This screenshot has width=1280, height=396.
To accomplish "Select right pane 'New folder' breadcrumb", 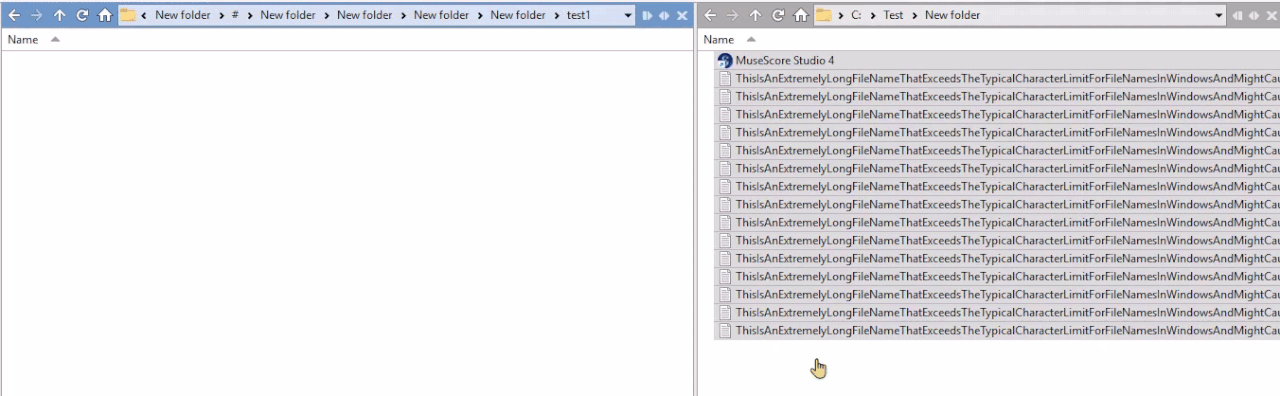I will tap(952, 15).
